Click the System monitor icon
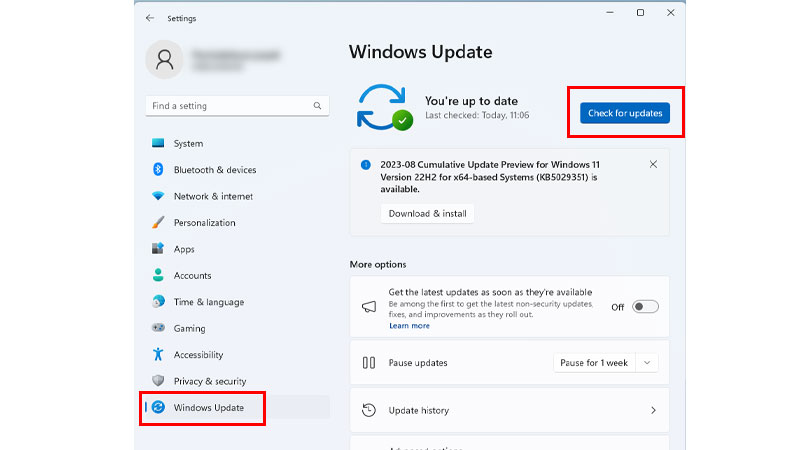The height and width of the screenshot is (450, 800). tap(158, 143)
